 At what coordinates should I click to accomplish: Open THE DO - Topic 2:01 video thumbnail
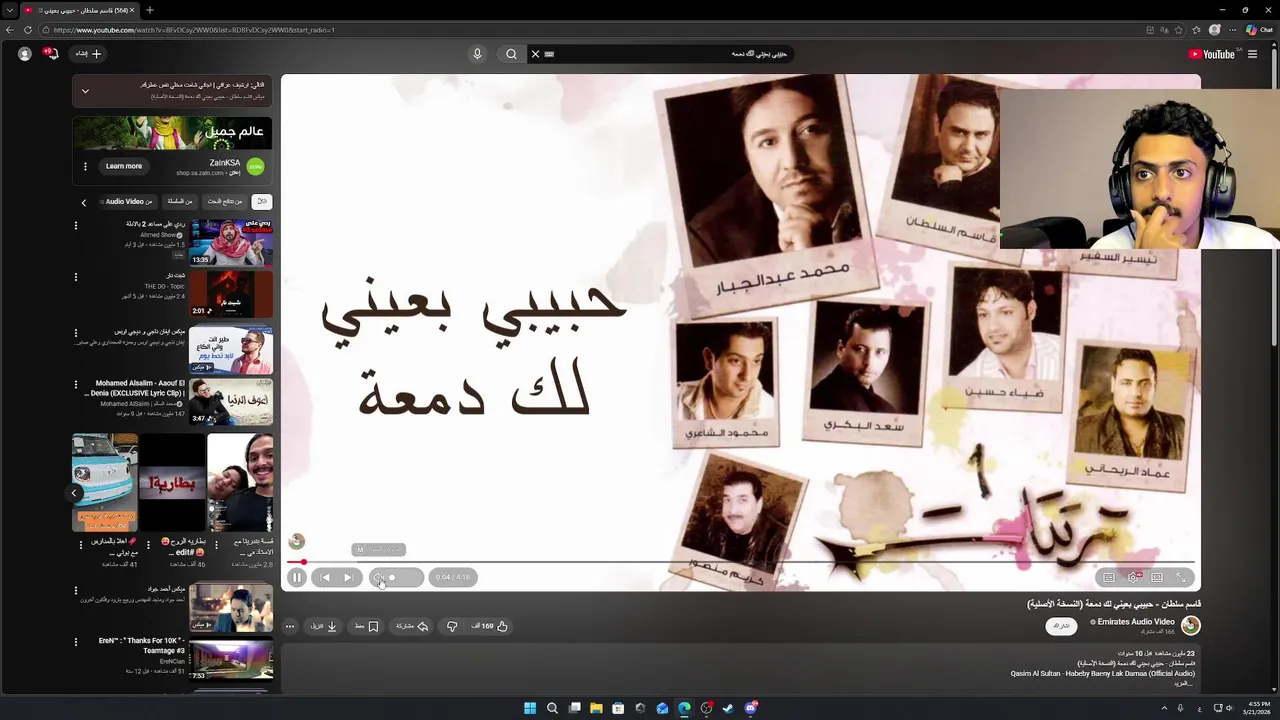pos(231,294)
